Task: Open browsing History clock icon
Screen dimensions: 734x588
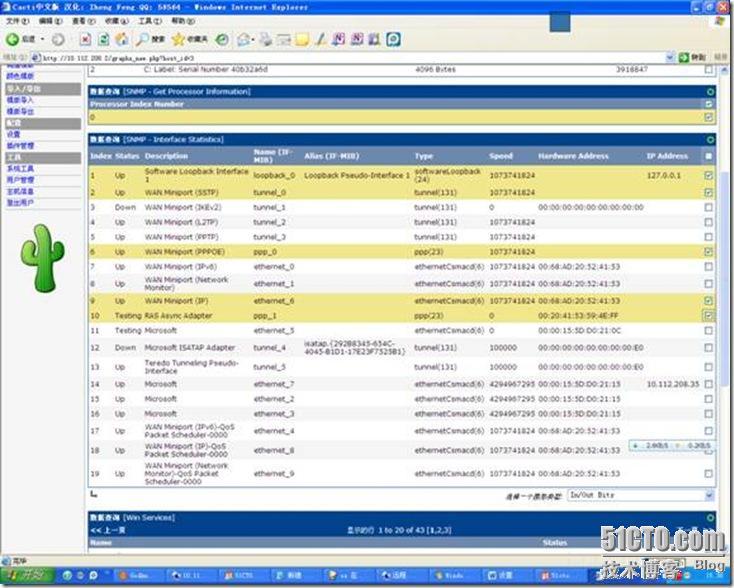Action: (x=222, y=39)
